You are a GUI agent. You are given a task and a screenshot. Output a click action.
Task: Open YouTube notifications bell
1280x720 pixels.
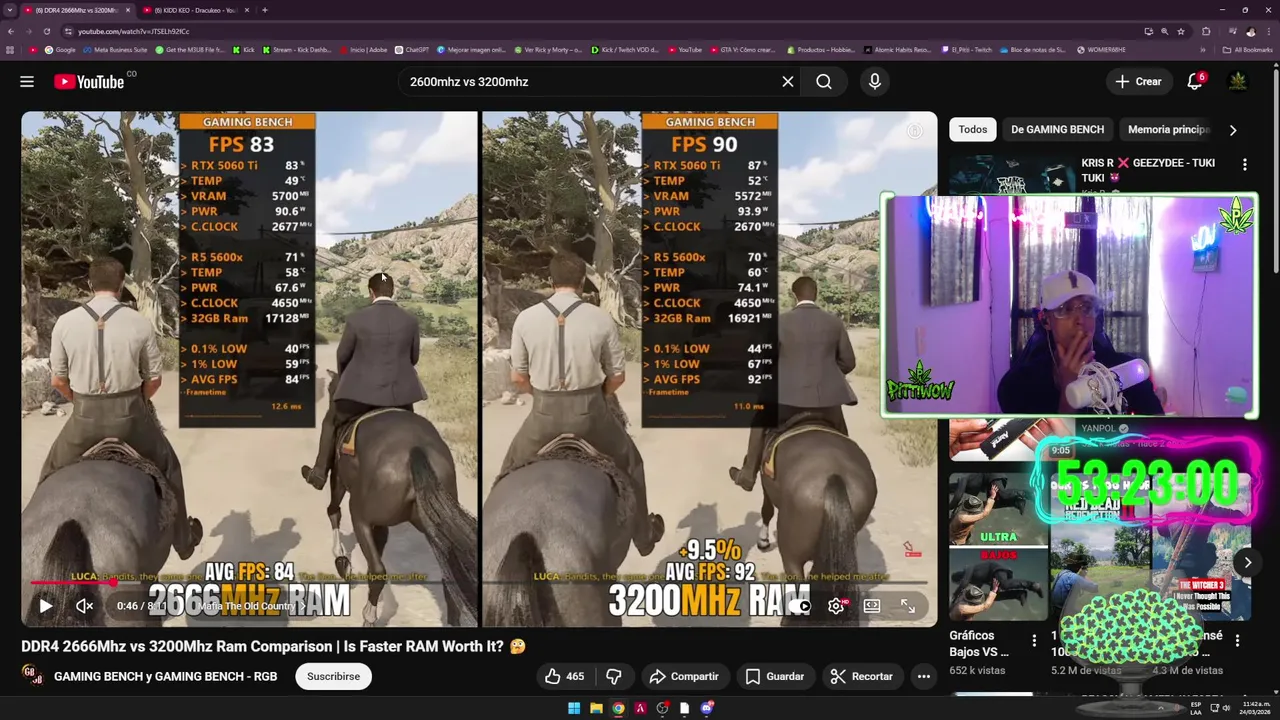[x=1195, y=82]
